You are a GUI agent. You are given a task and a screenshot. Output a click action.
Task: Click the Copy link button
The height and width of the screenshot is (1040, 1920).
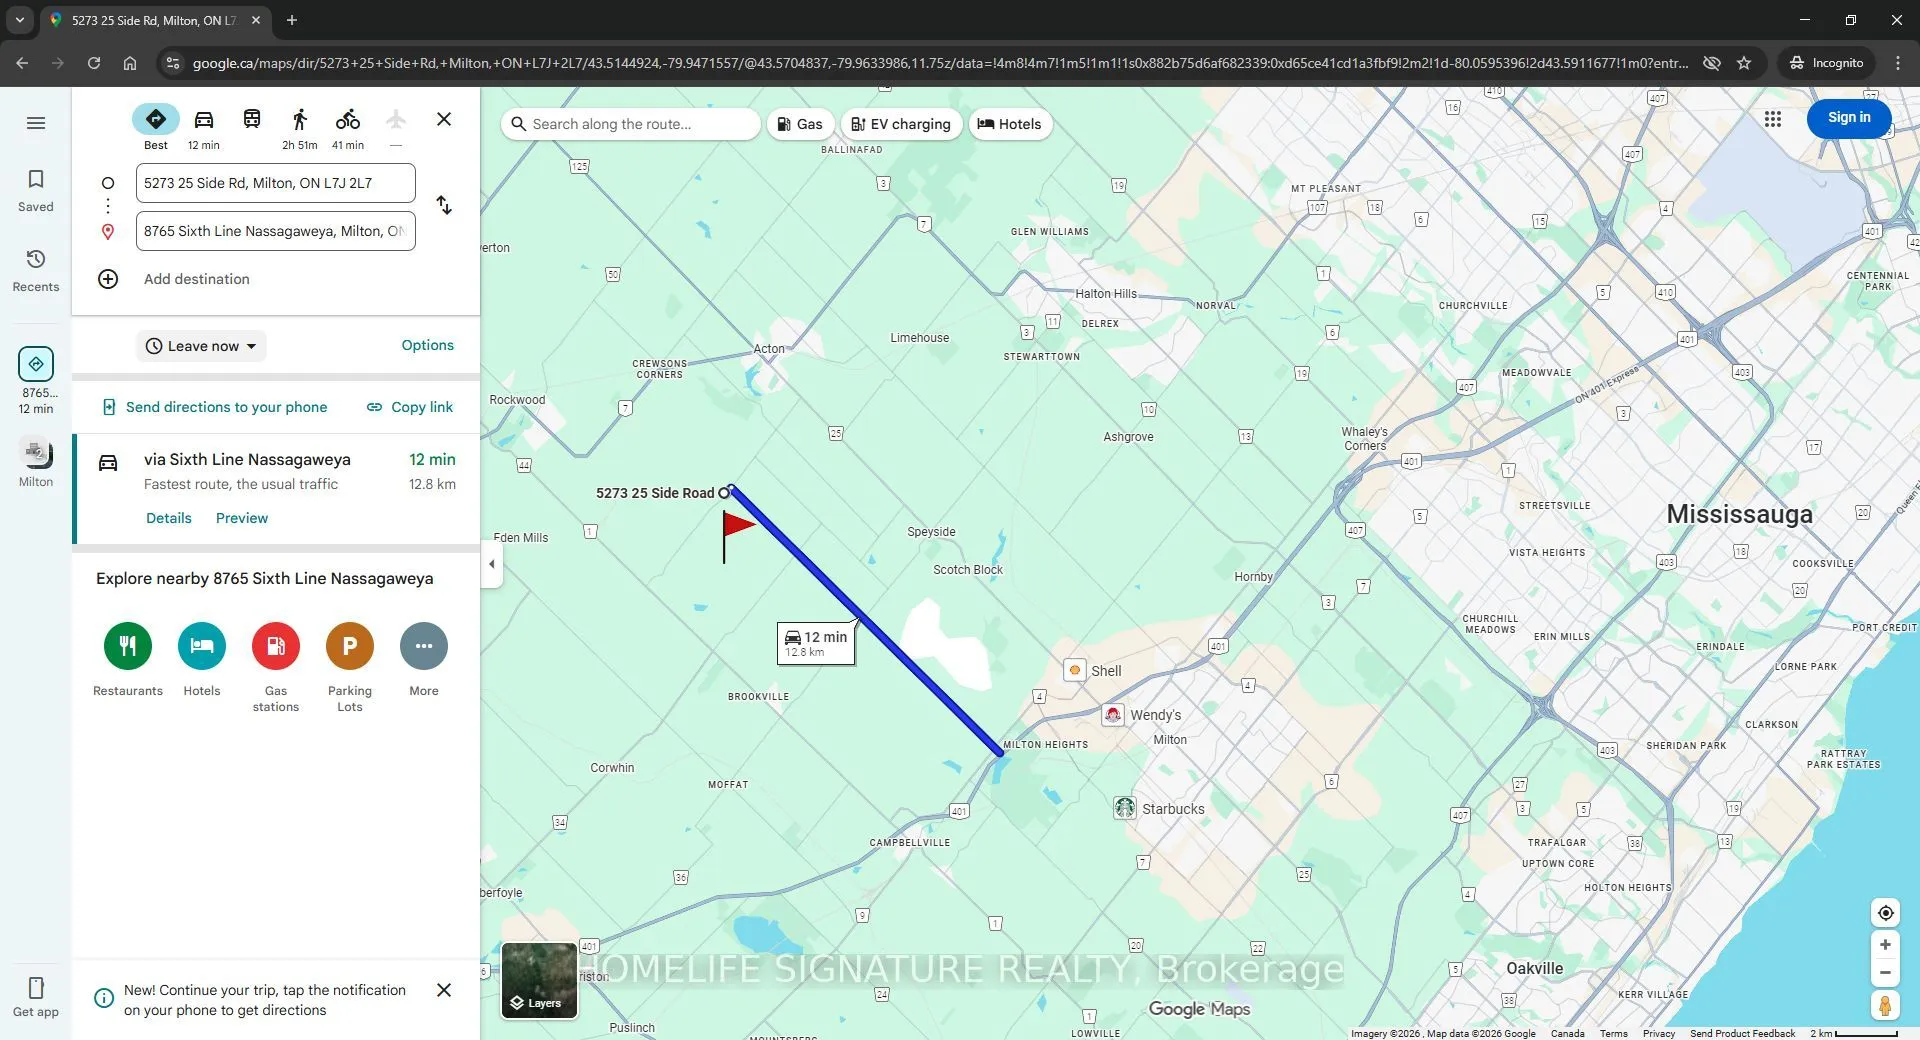tap(410, 407)
